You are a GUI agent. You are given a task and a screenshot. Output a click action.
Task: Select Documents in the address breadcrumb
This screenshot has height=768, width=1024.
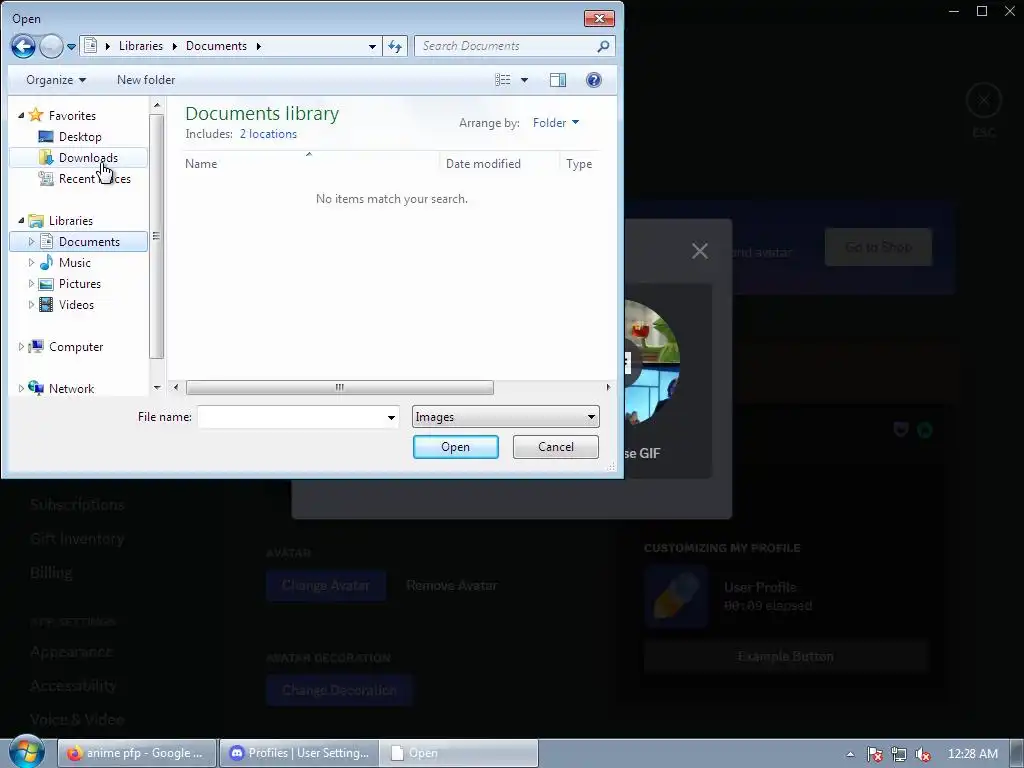click(216, 46)
